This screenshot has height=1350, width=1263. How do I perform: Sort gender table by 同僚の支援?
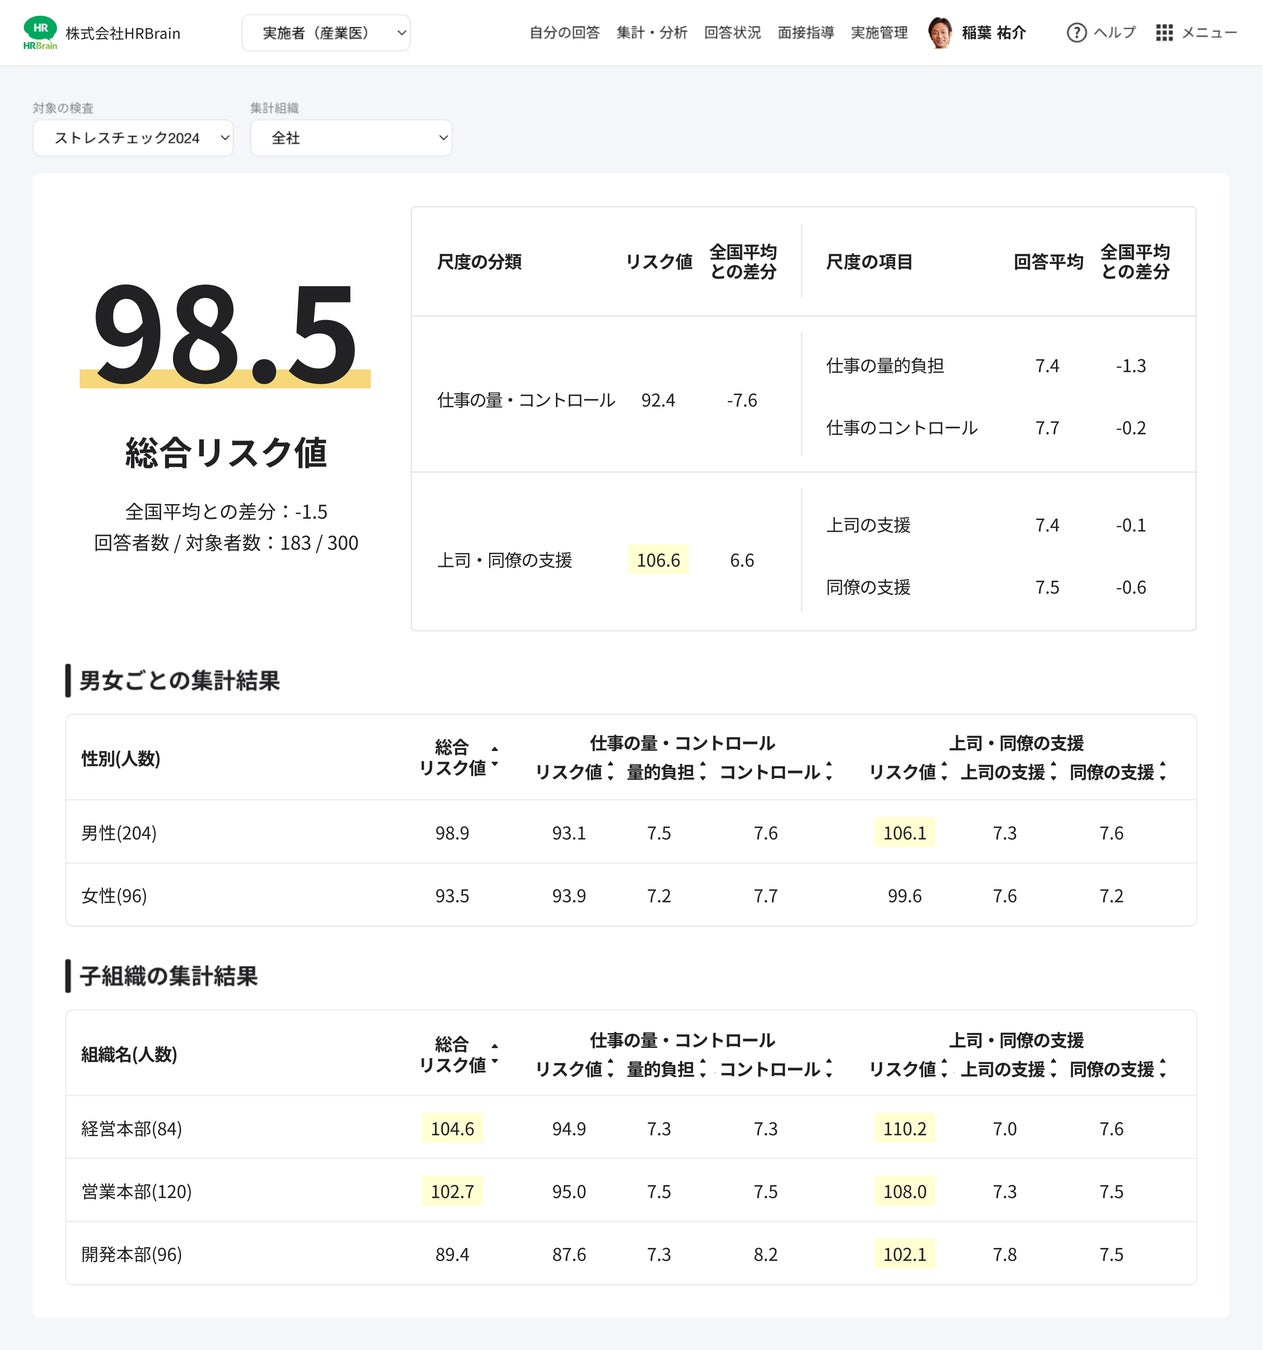[1162, 772]
